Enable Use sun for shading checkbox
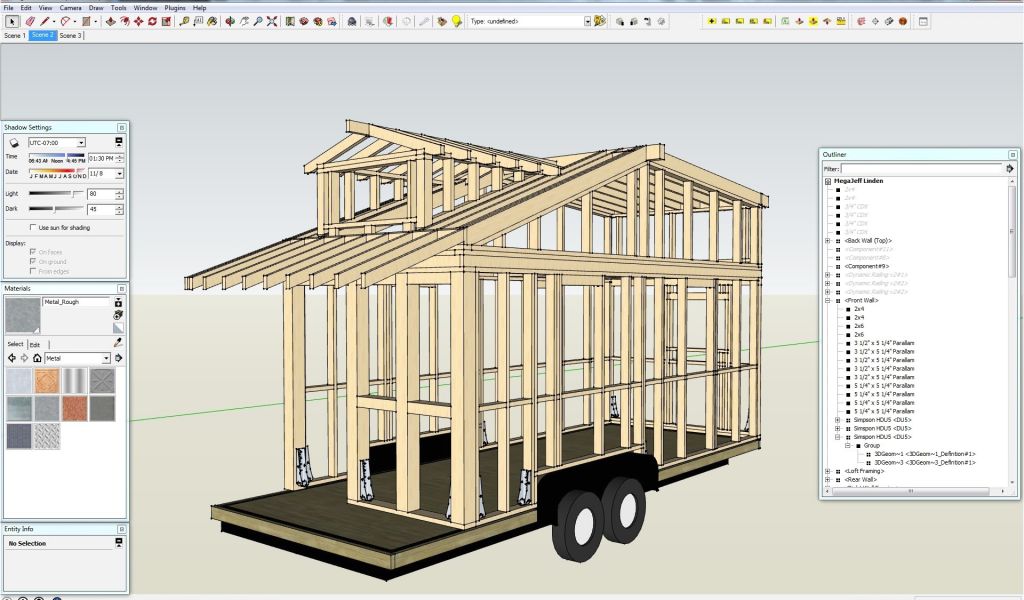 point(34,228)
